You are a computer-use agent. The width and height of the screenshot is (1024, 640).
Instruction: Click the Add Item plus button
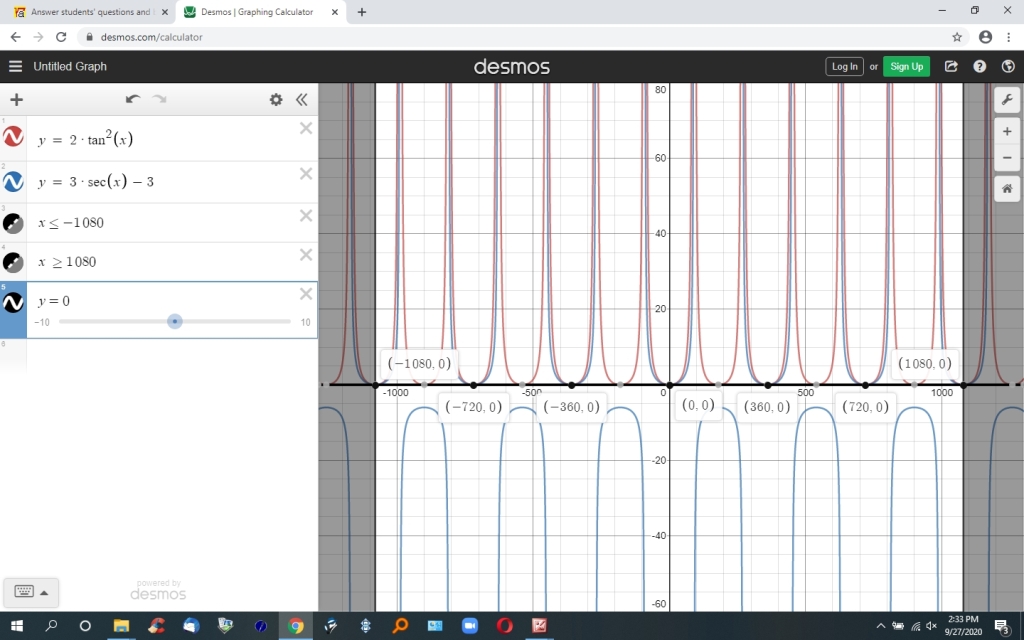tap(16, 99)
